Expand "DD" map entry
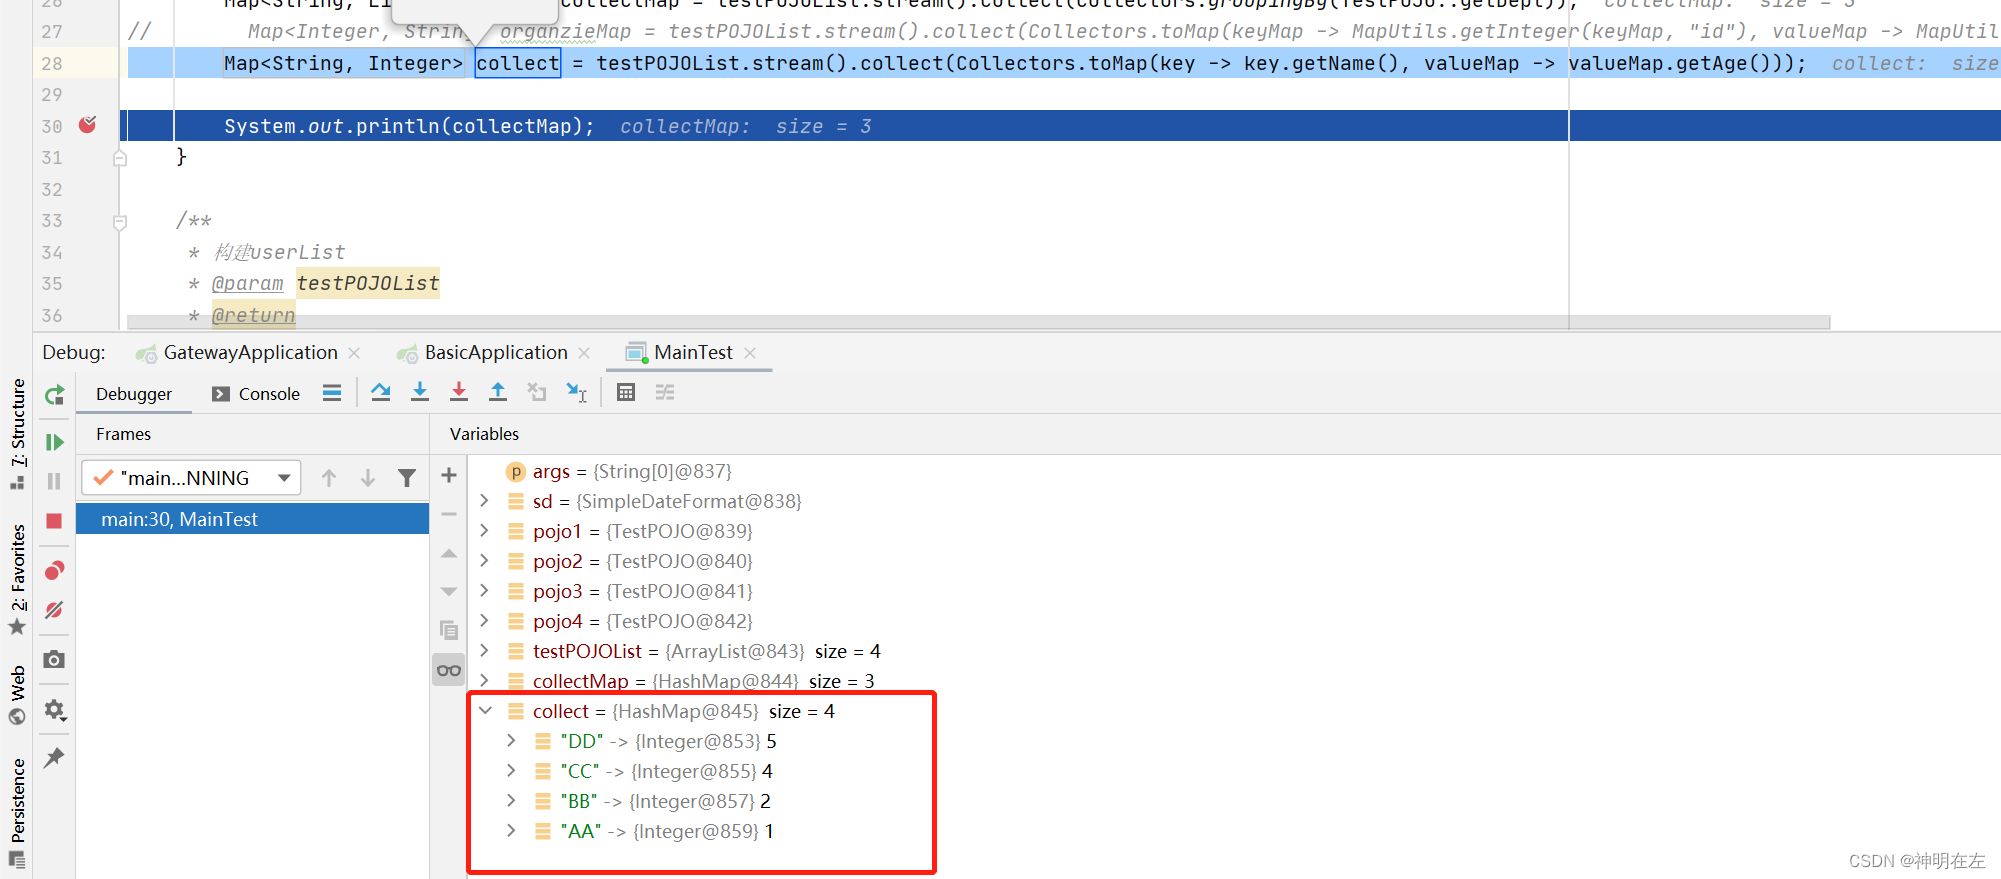The image size is (2001, 879). pos(511,741)
